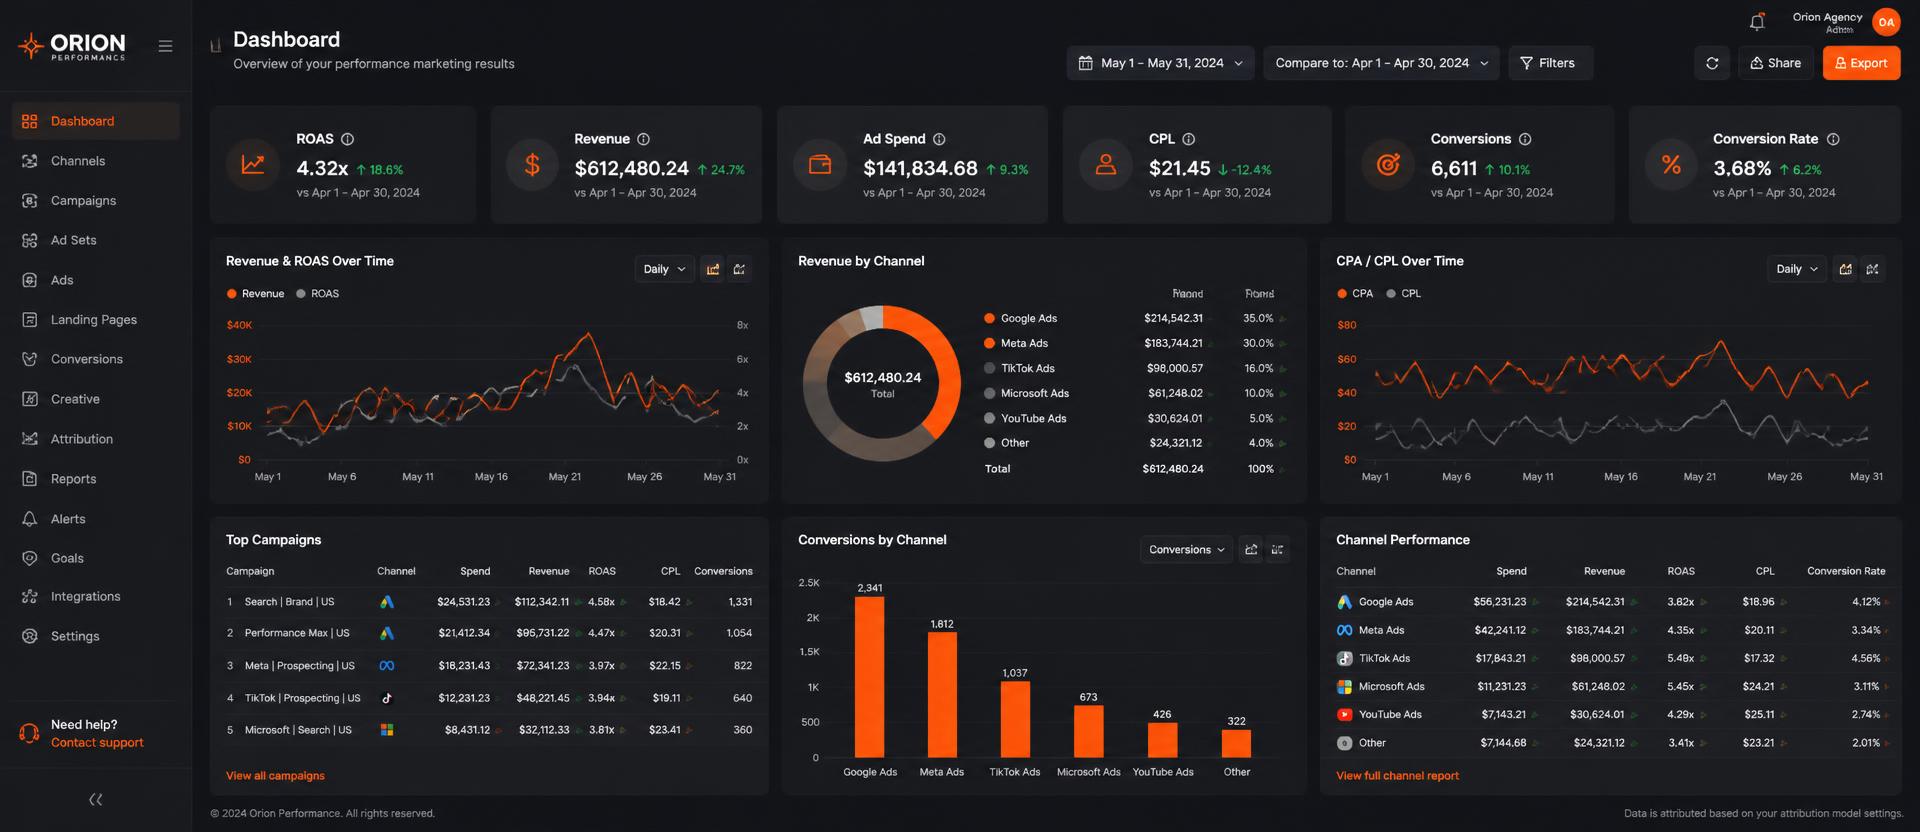Click the donut chart total center
1920x832 pixels.
pos(882,384)
